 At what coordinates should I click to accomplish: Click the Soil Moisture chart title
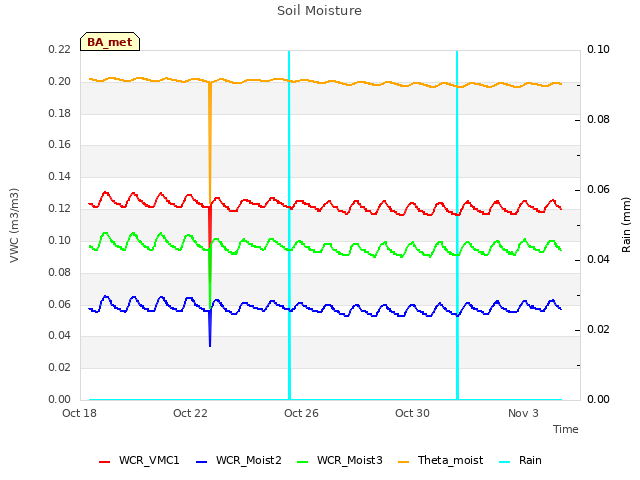[319, 11]
